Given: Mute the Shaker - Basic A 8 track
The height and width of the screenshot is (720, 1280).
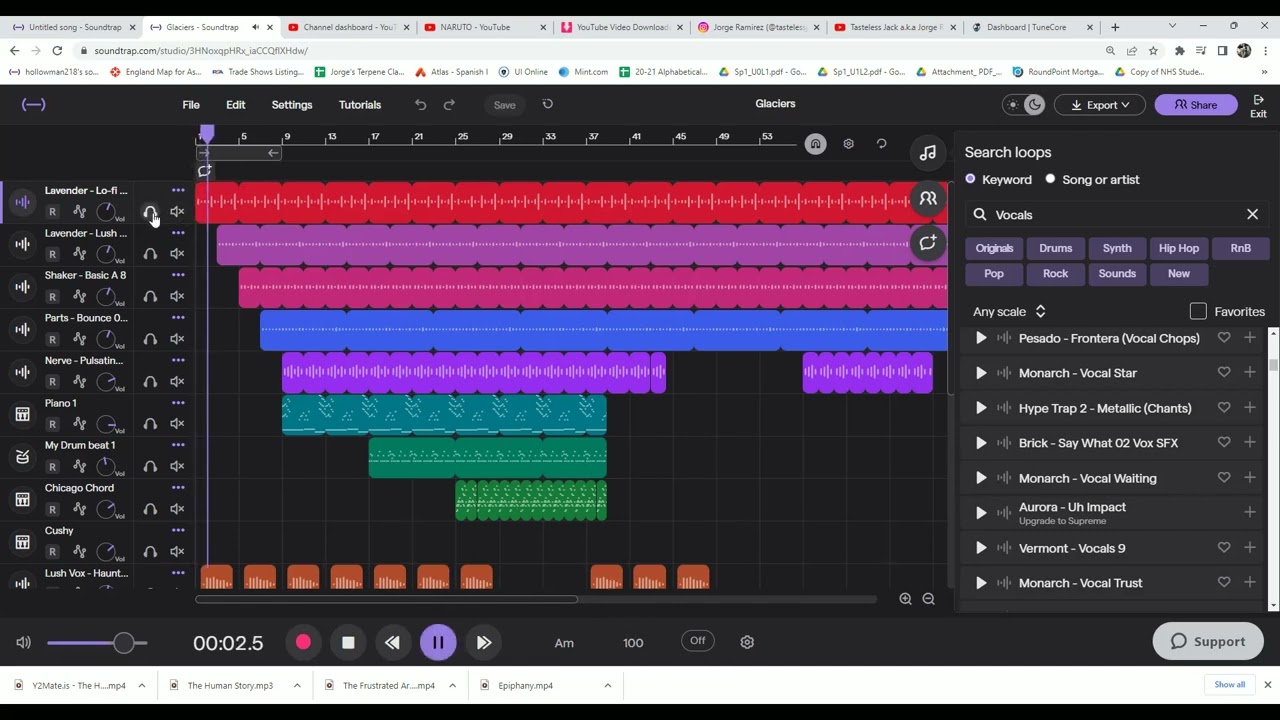Looking at the screenshot, I should coord(177,296).
